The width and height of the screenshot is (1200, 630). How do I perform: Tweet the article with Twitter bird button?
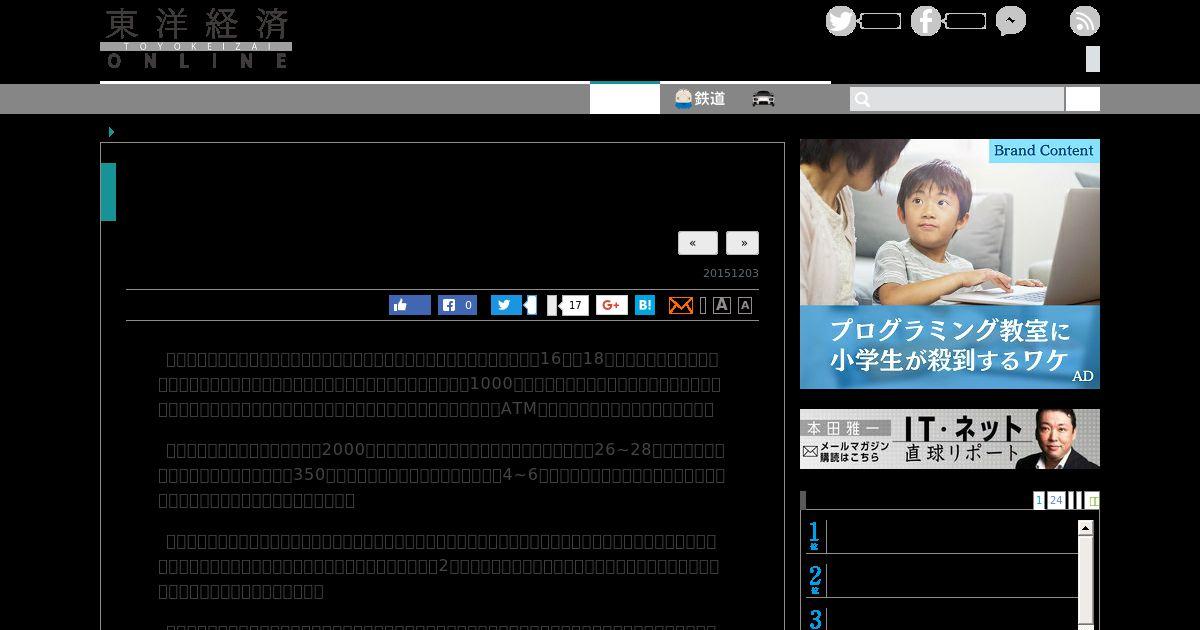coord(506,305)
